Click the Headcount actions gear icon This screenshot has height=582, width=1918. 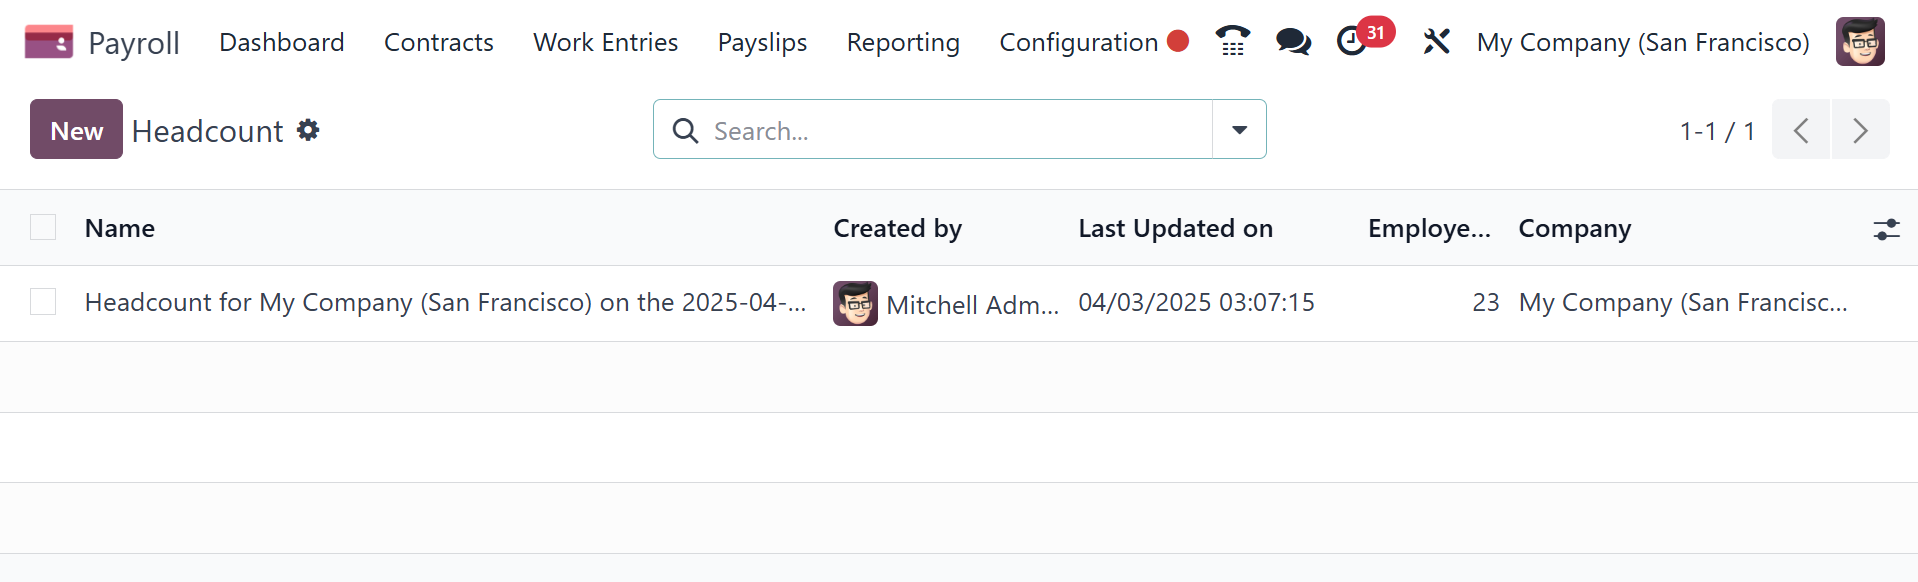coord(308,130)
